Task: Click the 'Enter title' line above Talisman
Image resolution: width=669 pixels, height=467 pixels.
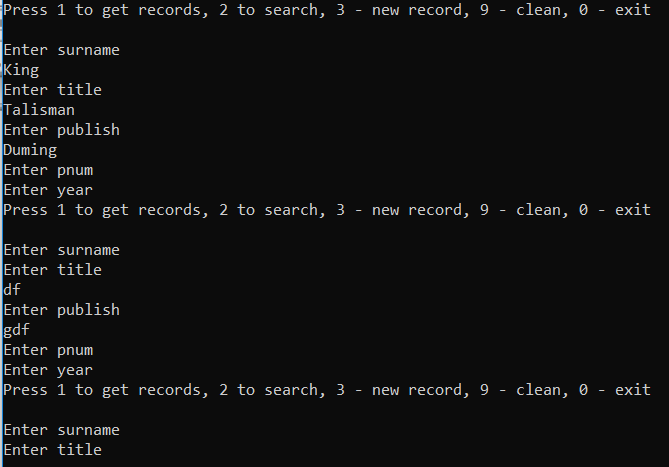Action: point(52,90)
